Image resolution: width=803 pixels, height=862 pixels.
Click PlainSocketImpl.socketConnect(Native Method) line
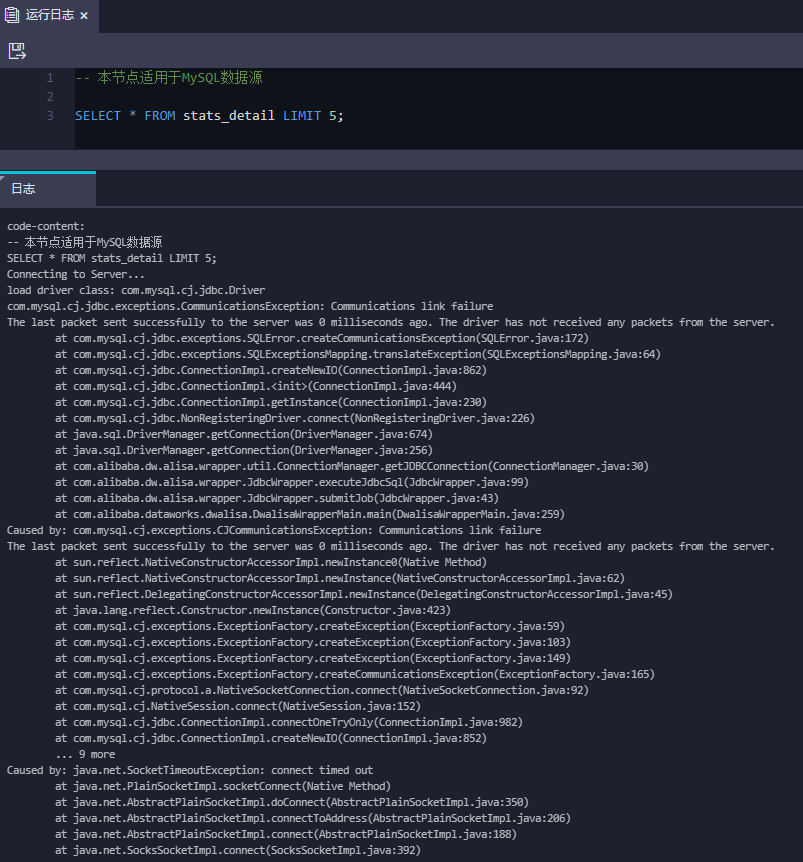coord(223,786)
